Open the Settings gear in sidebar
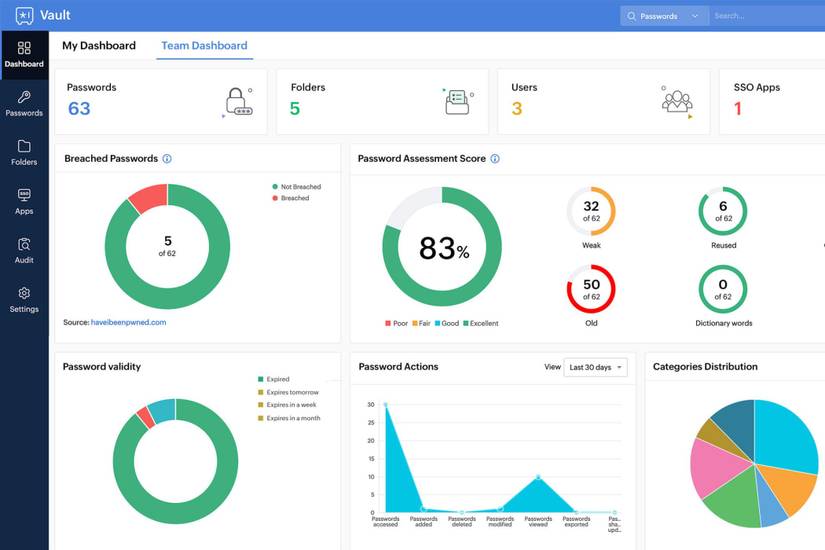This screenshot has width=825, height=550. tap(24, 293)
